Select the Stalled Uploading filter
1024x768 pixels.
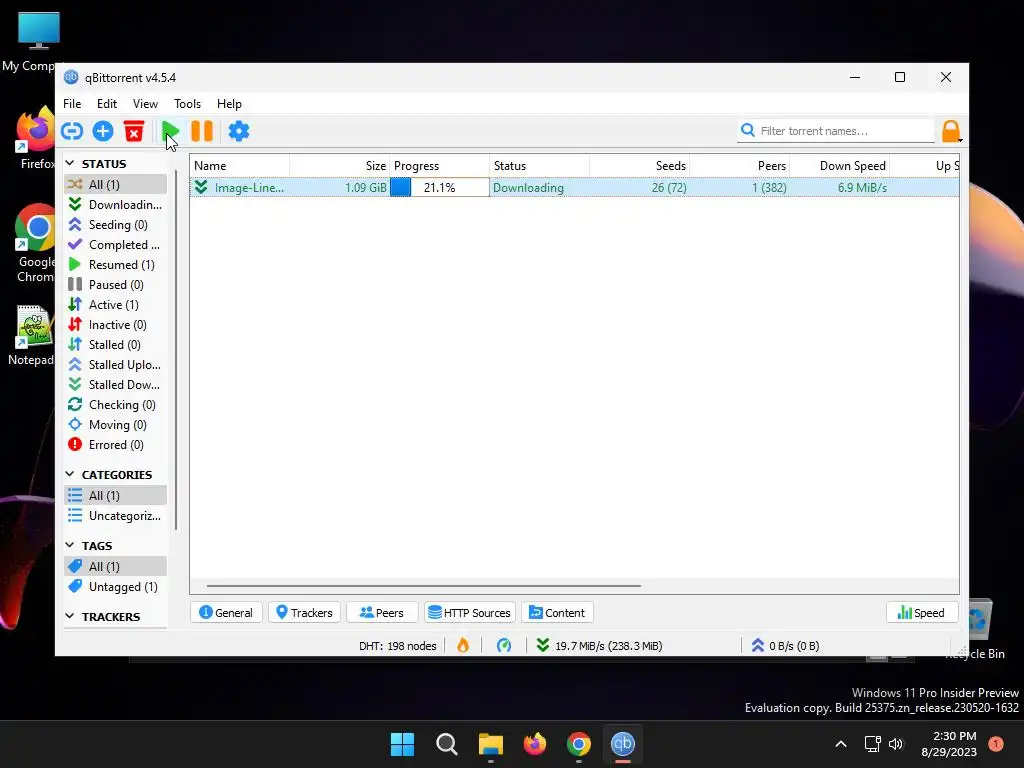click(x=116, y=365)
